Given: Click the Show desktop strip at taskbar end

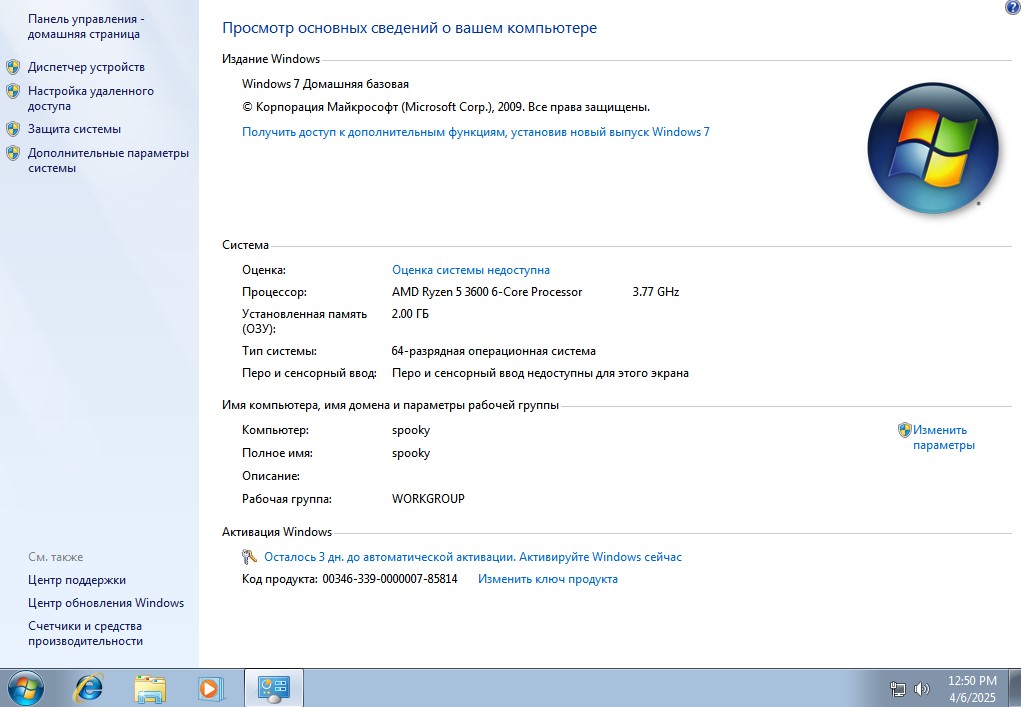Looking at the screenshot, I should coord(1015,688).
